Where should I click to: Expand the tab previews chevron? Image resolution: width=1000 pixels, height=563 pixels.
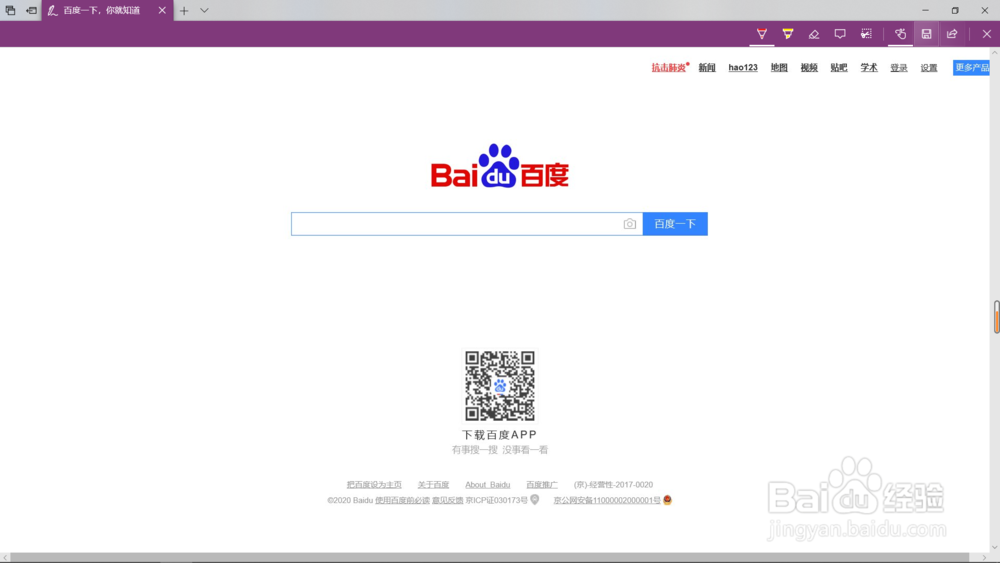point(204,10)
